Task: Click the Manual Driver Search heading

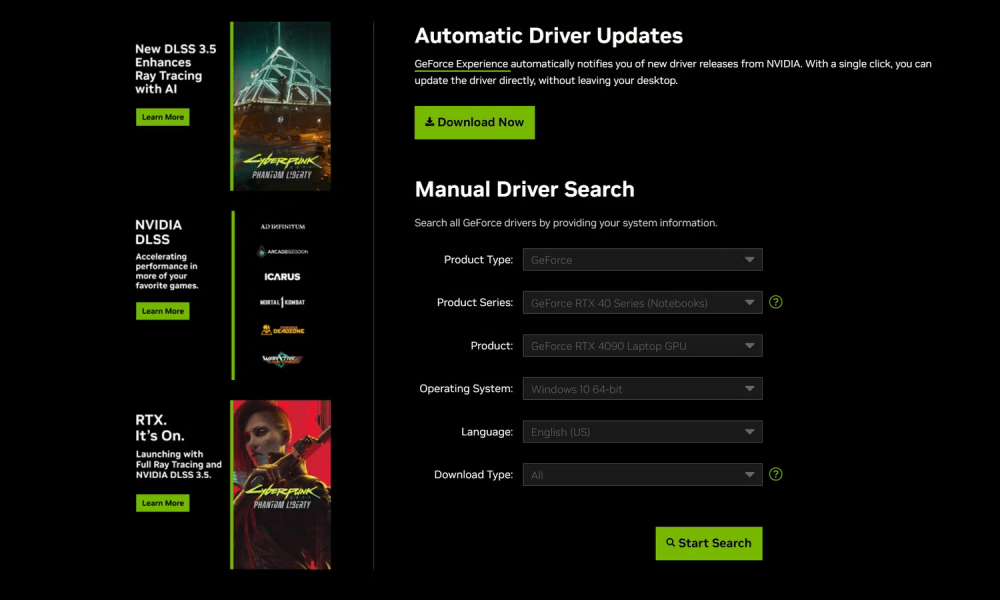Action: [524, 189]
